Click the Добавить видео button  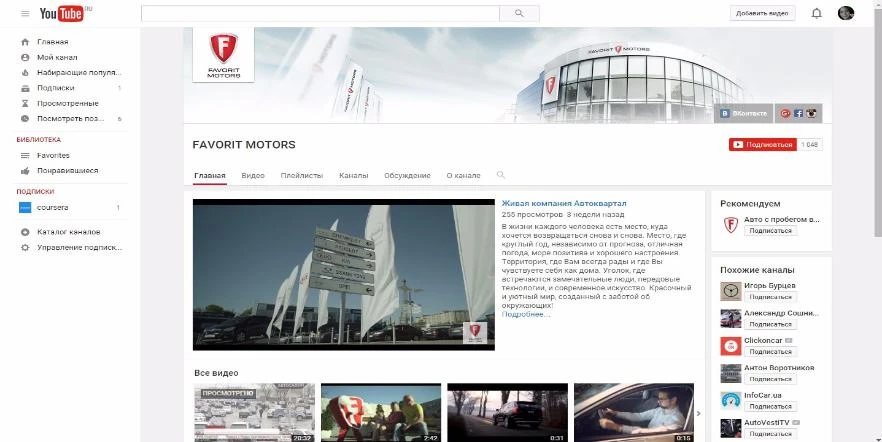click(763, 13)
